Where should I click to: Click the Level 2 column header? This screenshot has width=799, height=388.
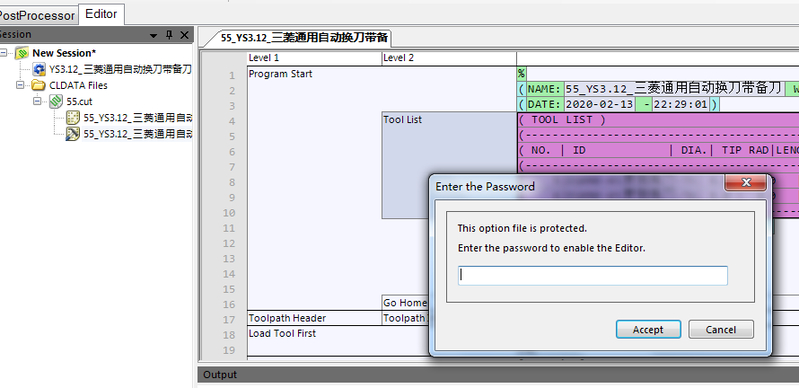[x=449, y=58]
